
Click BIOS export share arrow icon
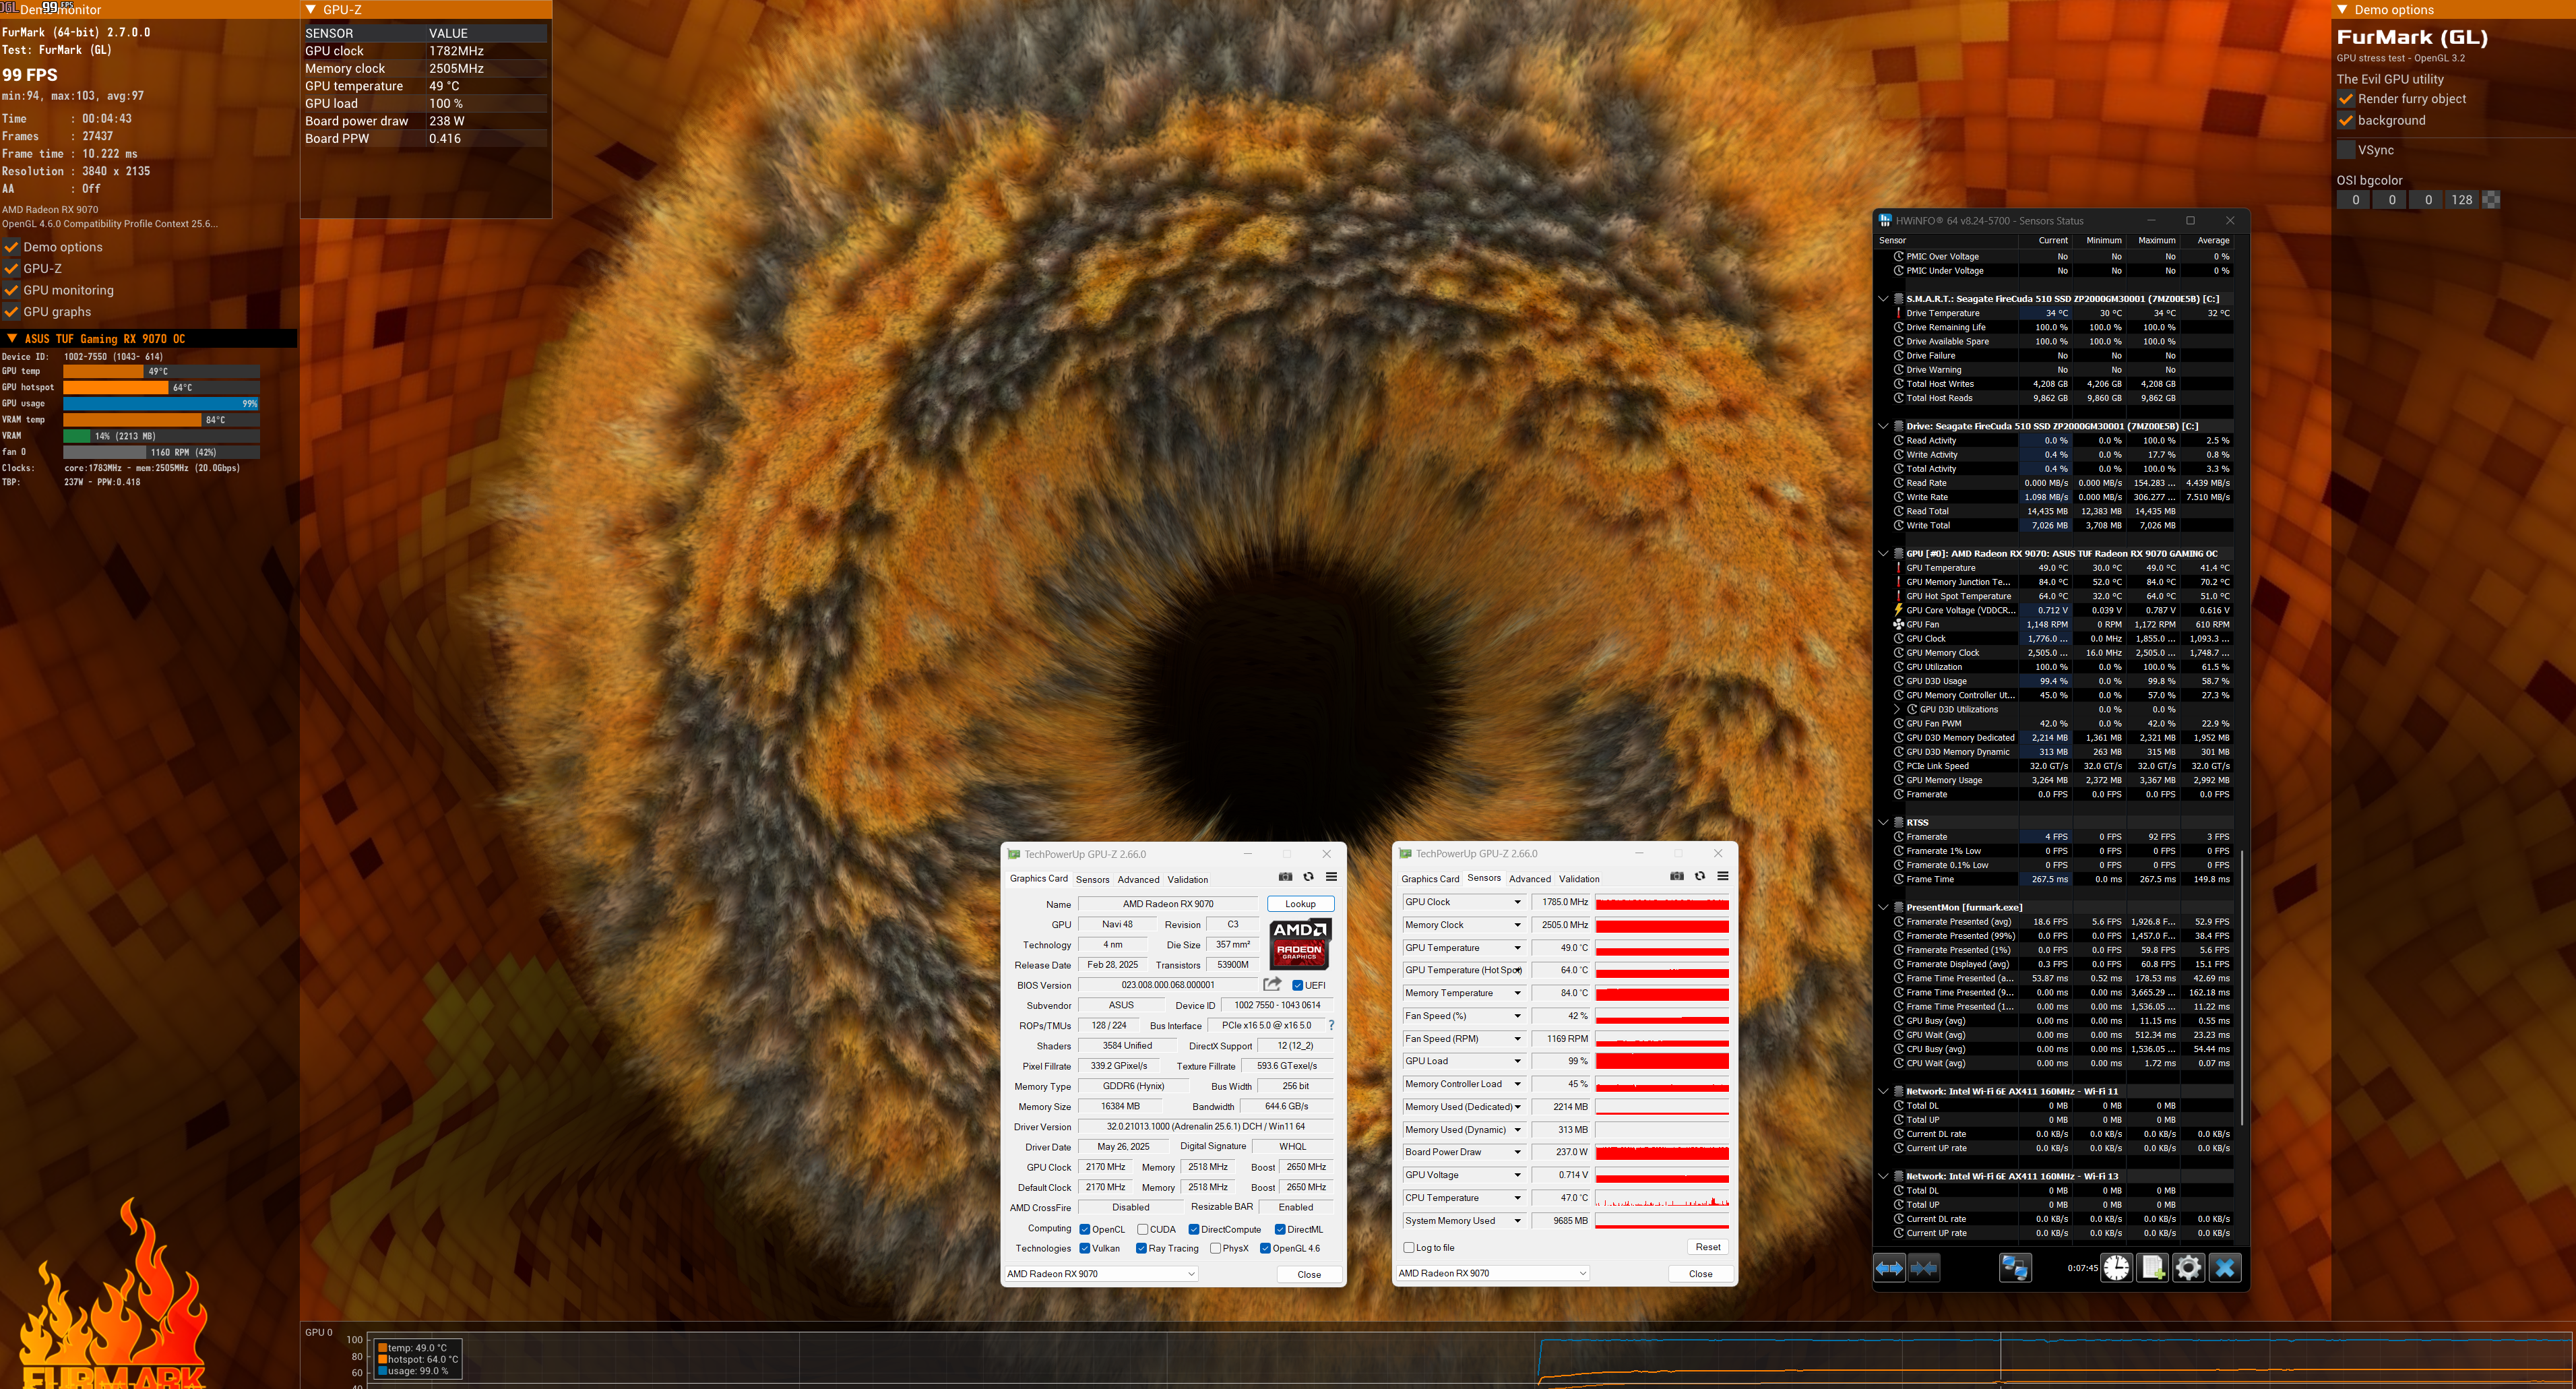pyautogui.click(x=1272, y=984)
